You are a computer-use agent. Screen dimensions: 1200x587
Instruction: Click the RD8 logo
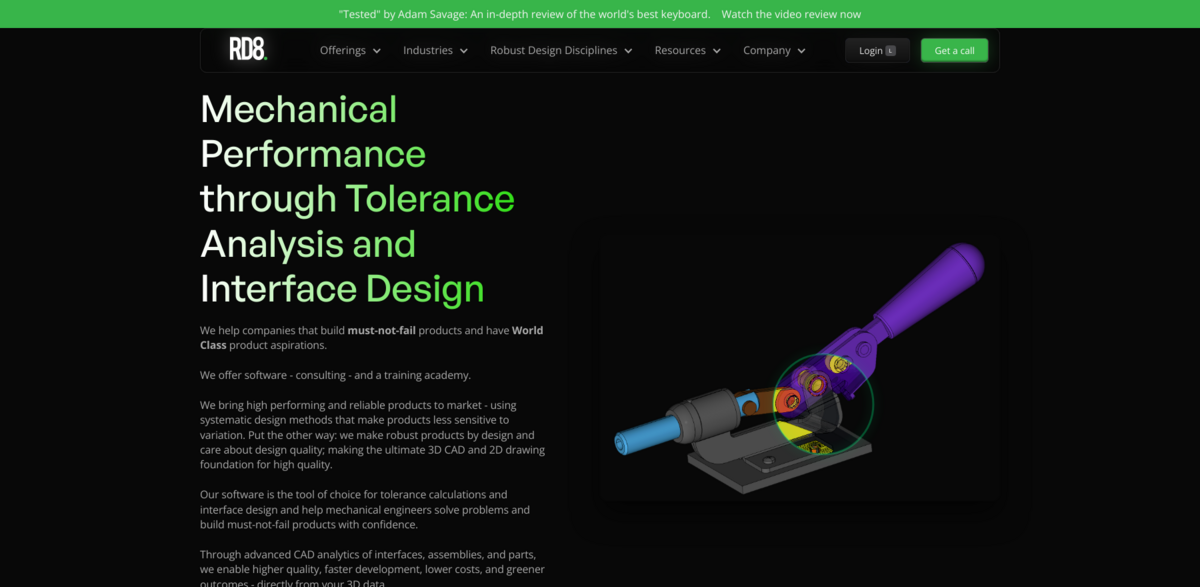[x=246, y=50]
